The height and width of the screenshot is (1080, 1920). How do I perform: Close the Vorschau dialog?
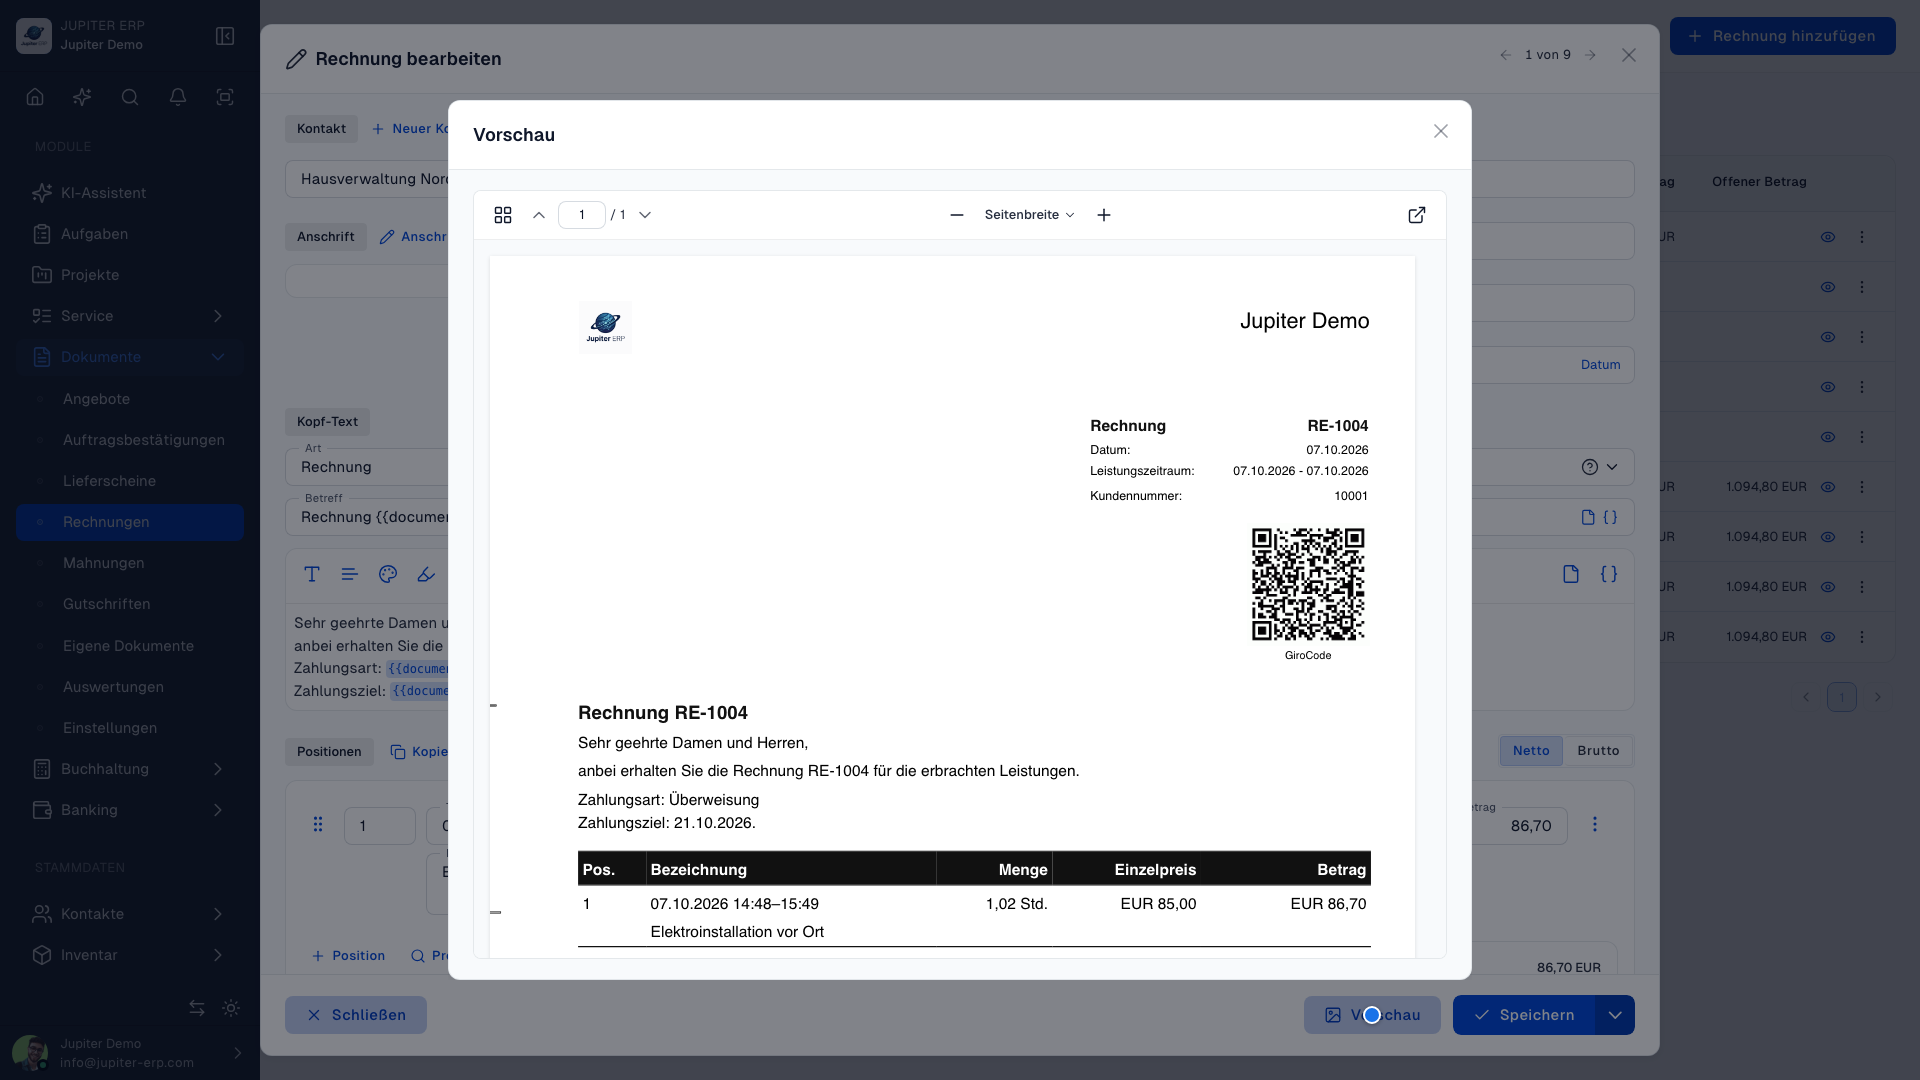point(1441,131)
